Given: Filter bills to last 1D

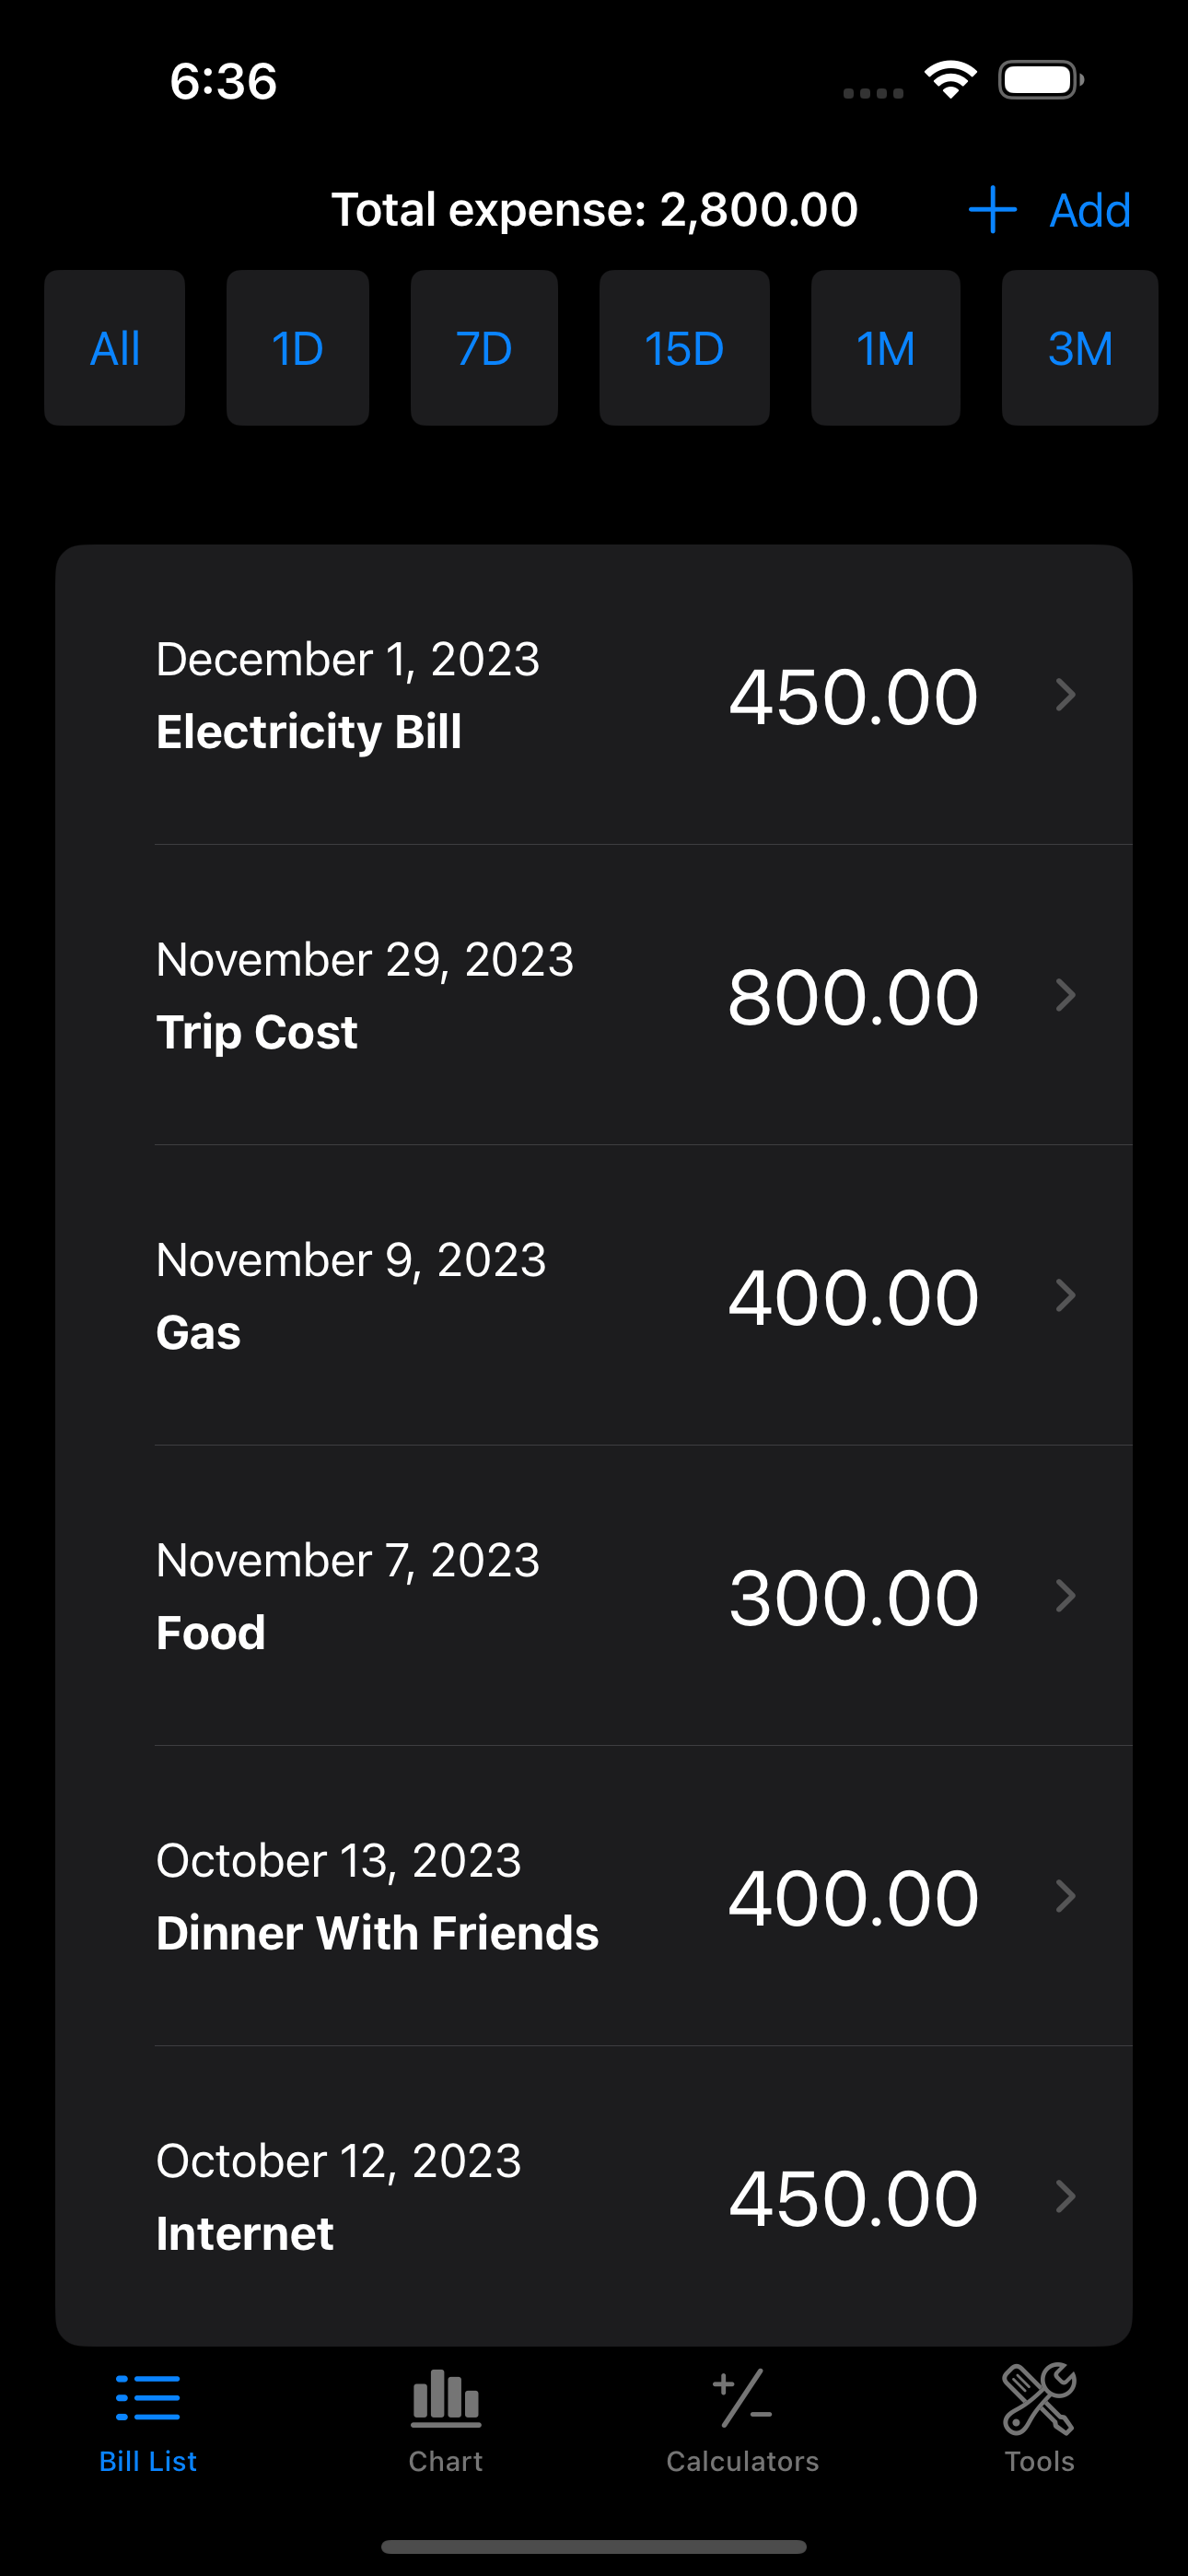Looking at the screenshot, I should click(x=297, y=348).
